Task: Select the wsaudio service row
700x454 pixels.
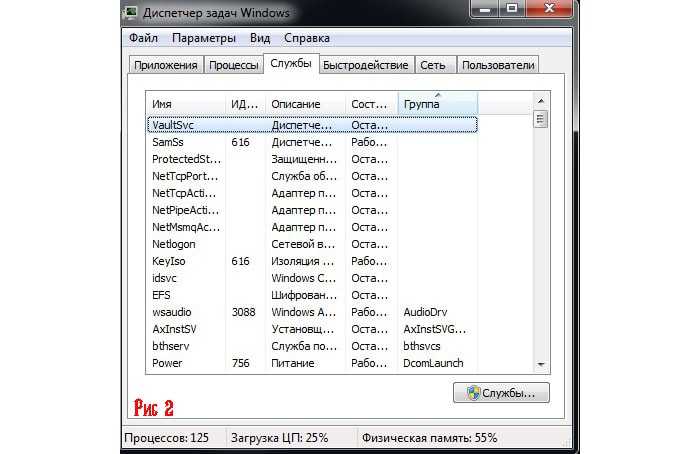Action: [x=312, y=312]
